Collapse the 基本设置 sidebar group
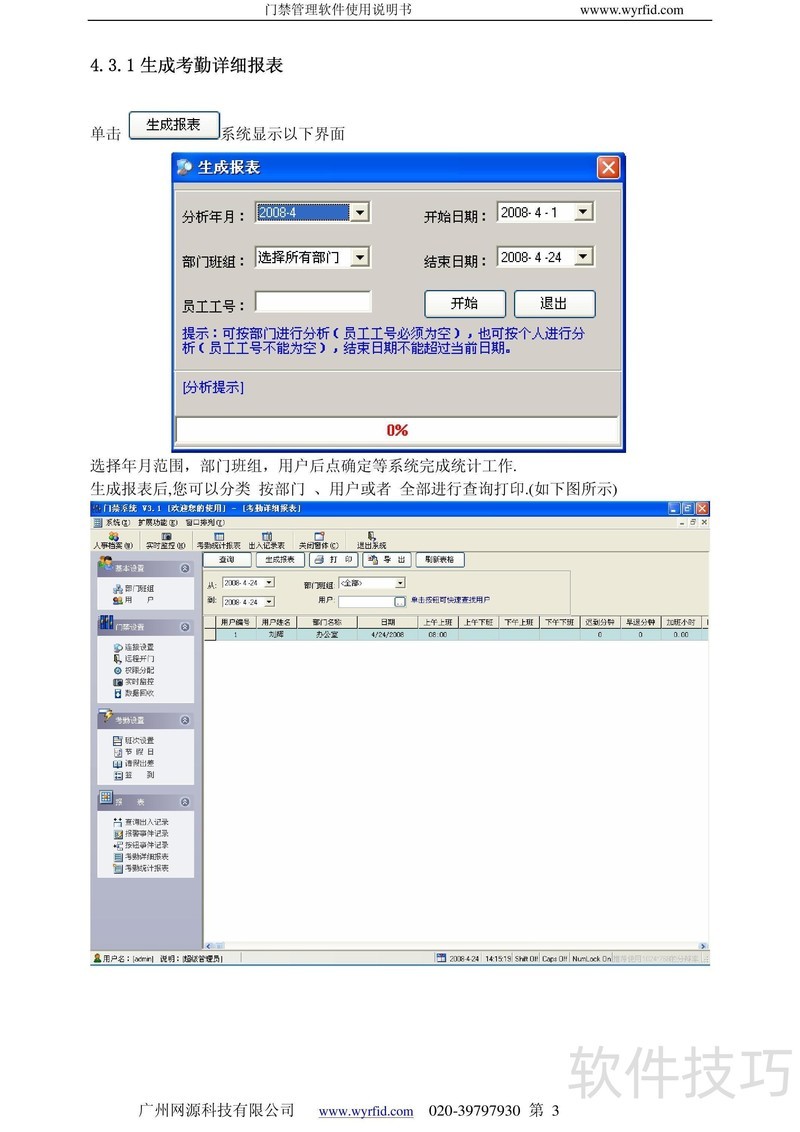800x1132 pixels. point(185,568)
